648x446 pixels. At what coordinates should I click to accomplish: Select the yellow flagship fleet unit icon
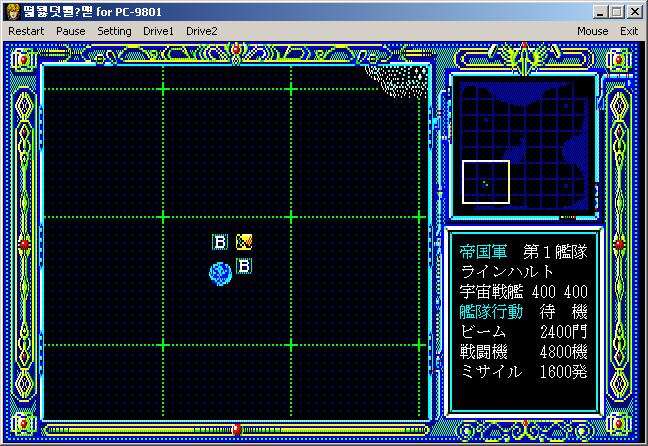[244, 242]
